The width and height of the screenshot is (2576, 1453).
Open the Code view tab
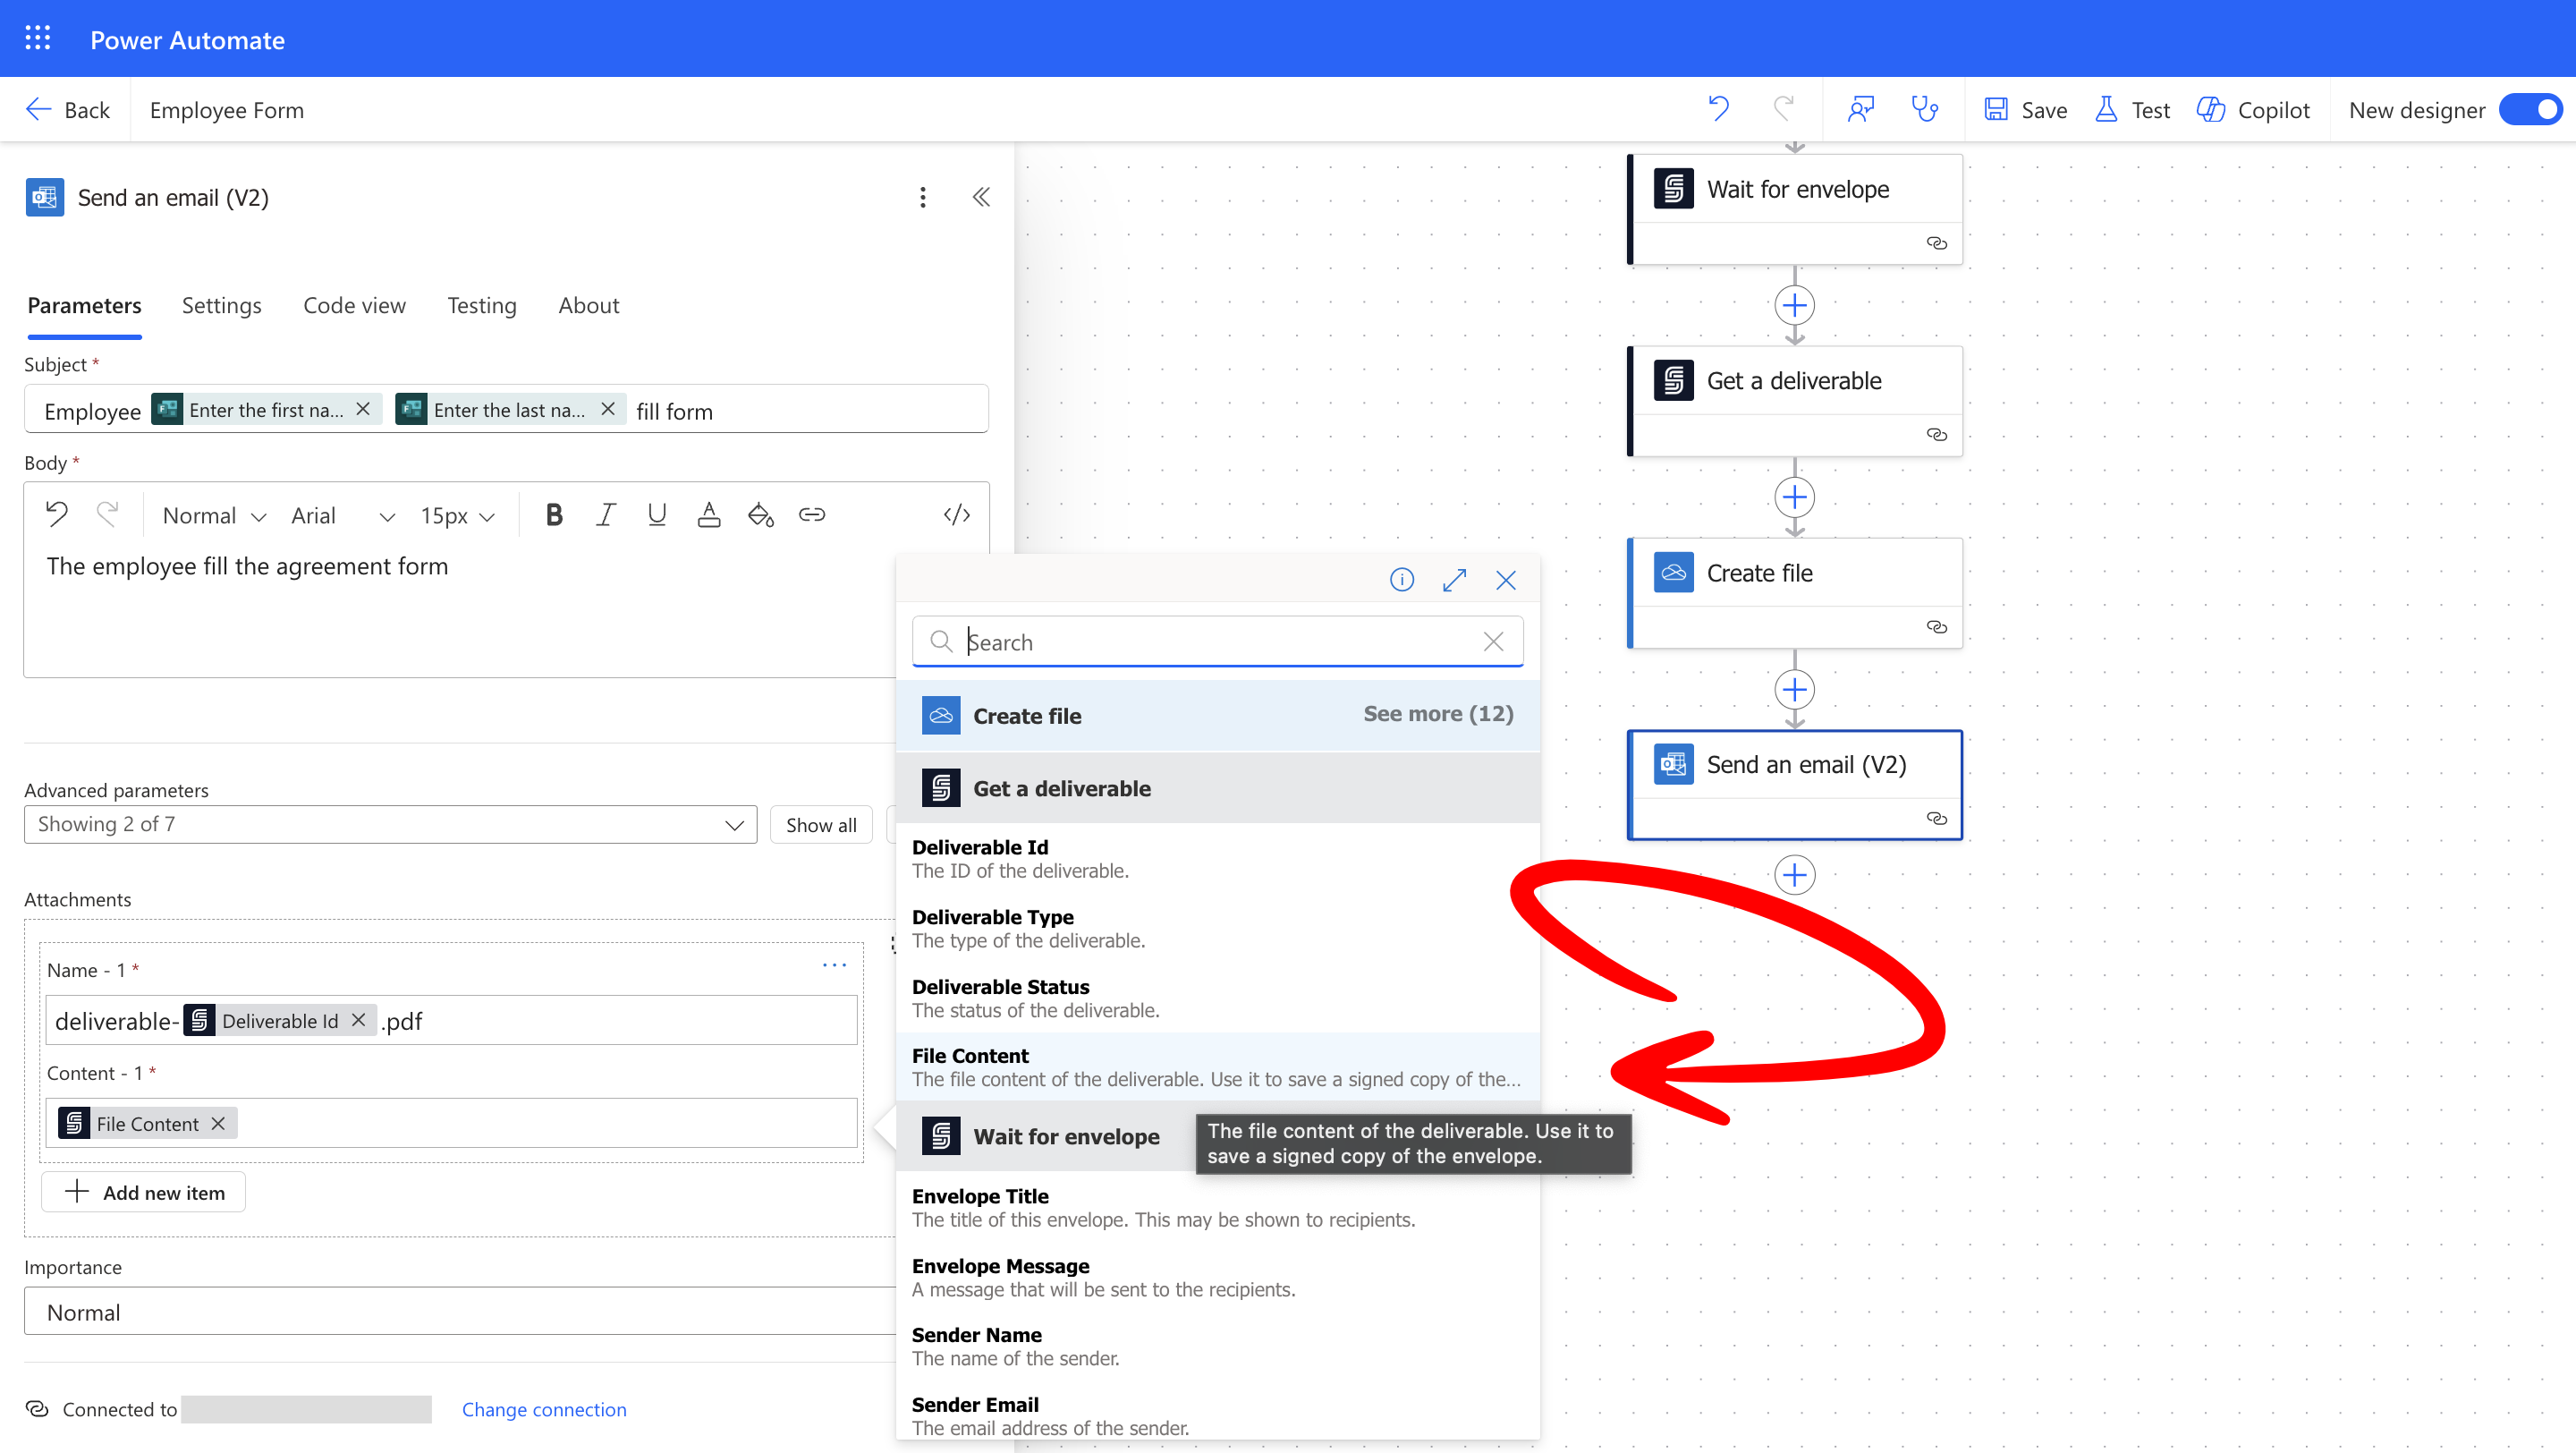354,305
